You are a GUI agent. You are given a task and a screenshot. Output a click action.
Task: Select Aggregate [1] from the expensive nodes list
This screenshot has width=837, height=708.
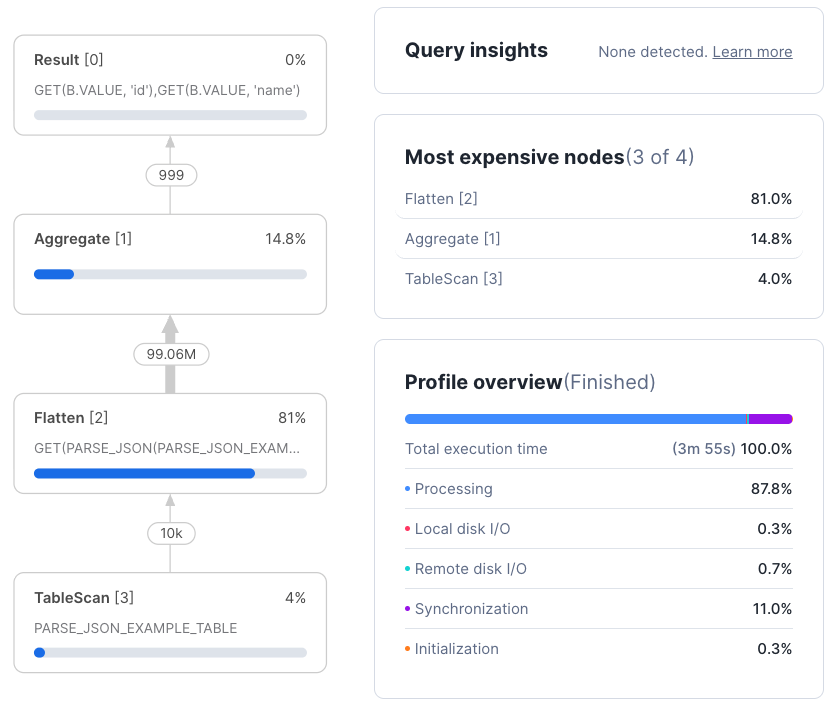(448, 239)
